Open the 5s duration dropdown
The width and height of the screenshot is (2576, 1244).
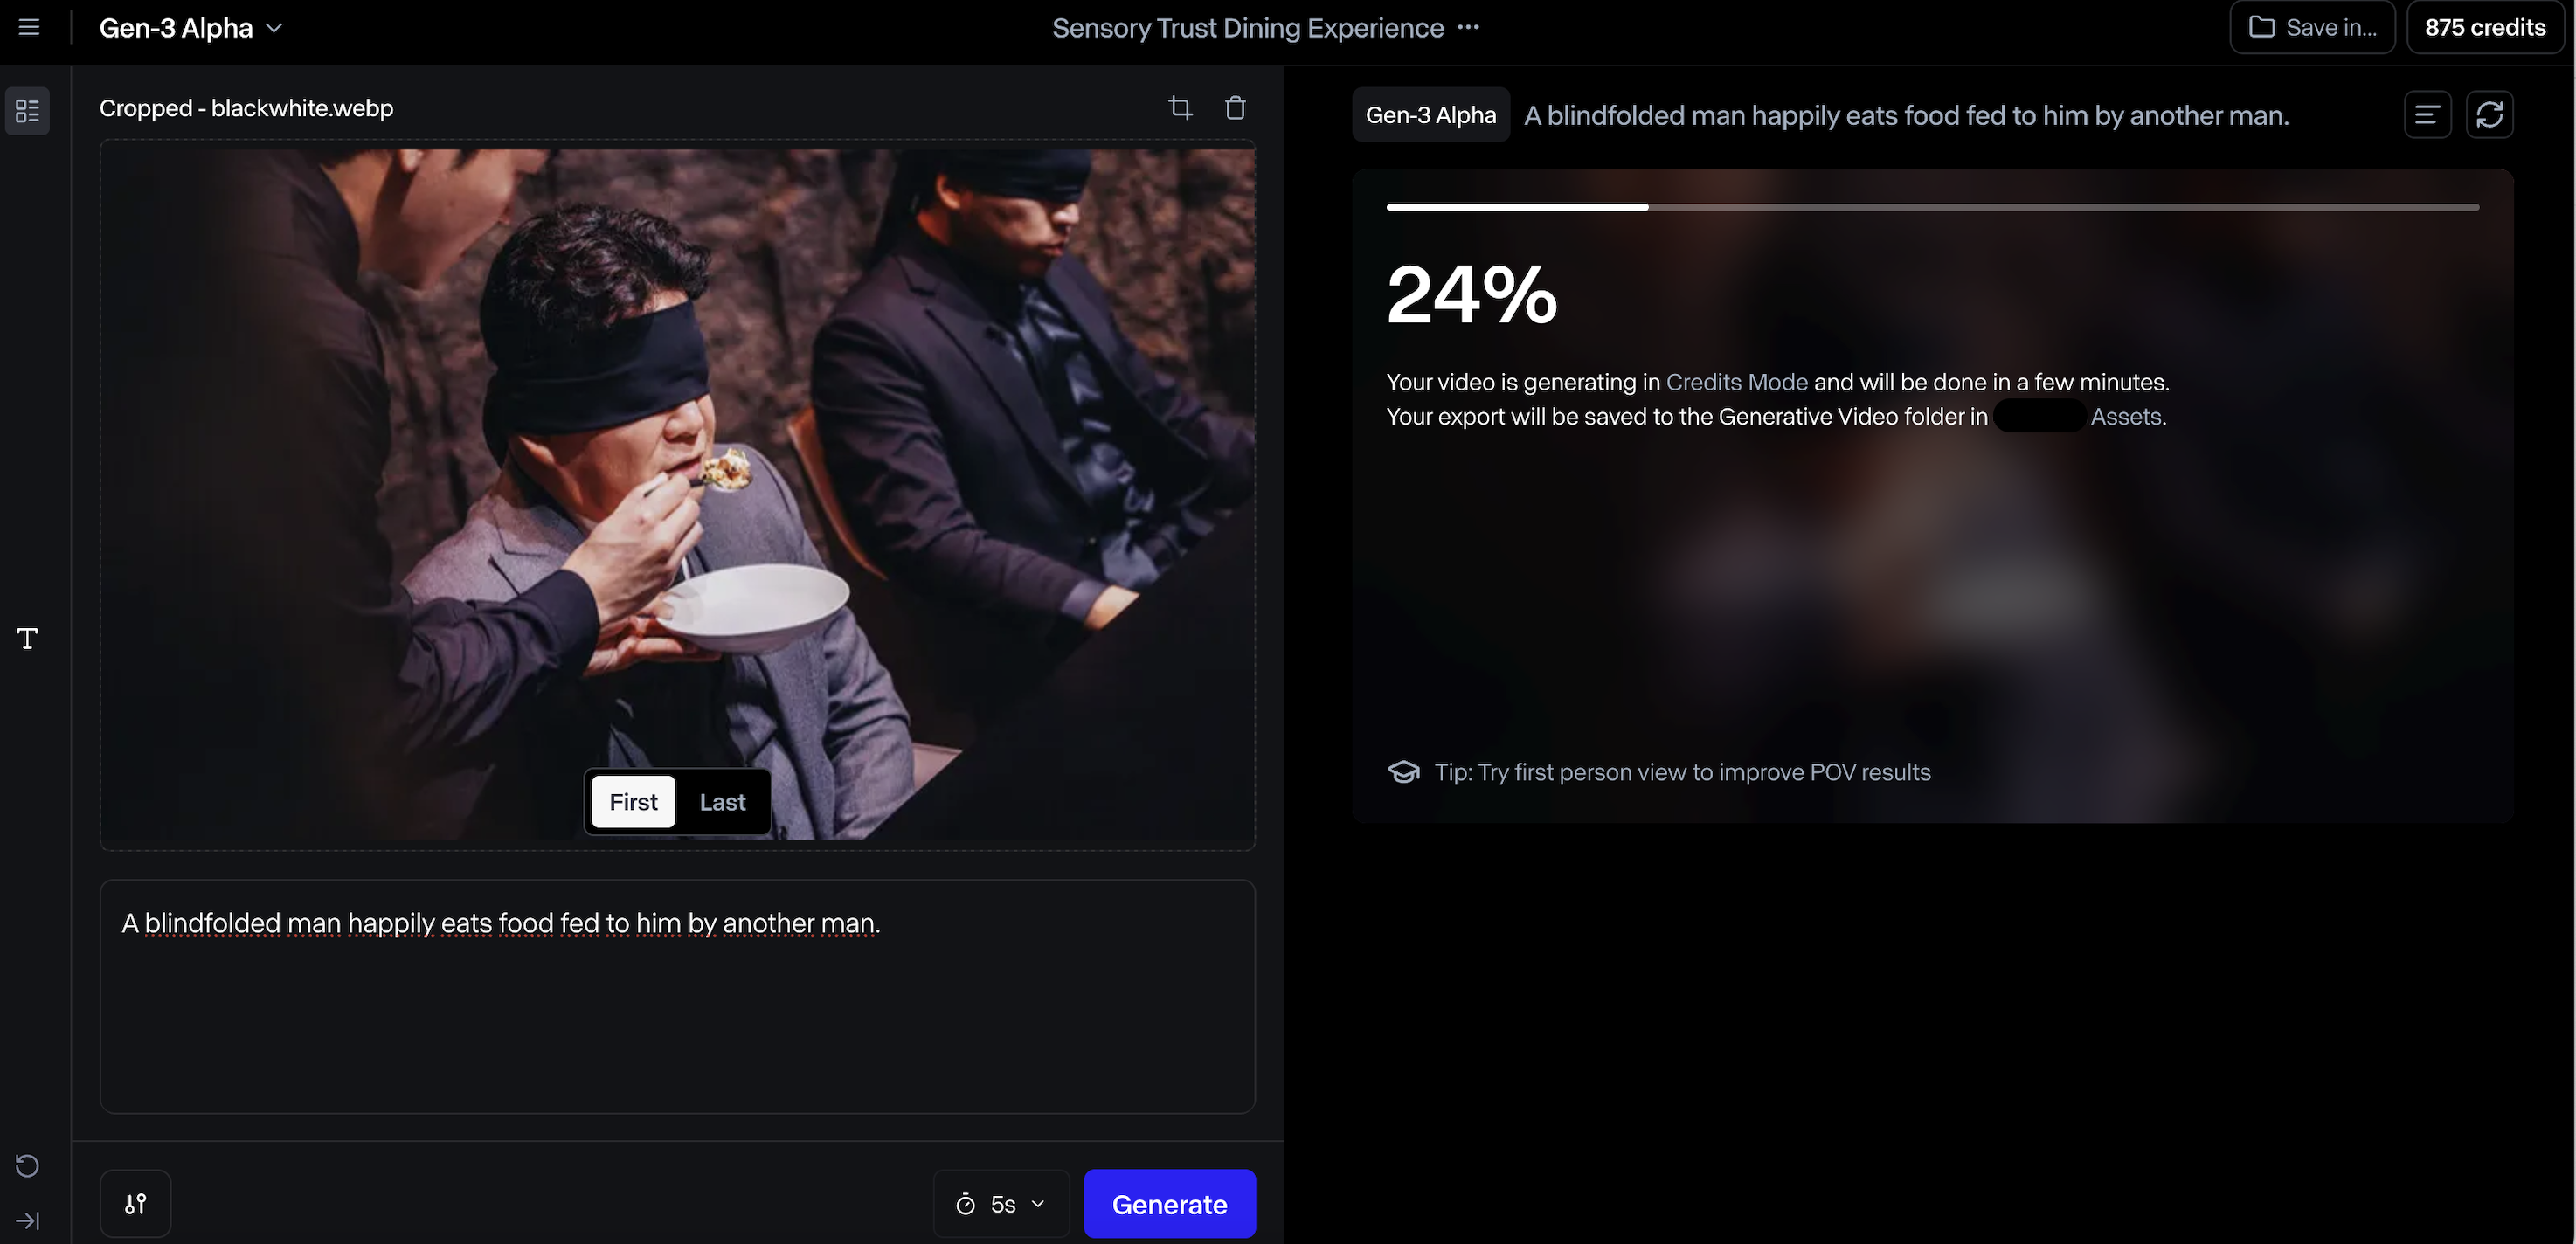[1001, 1204]
